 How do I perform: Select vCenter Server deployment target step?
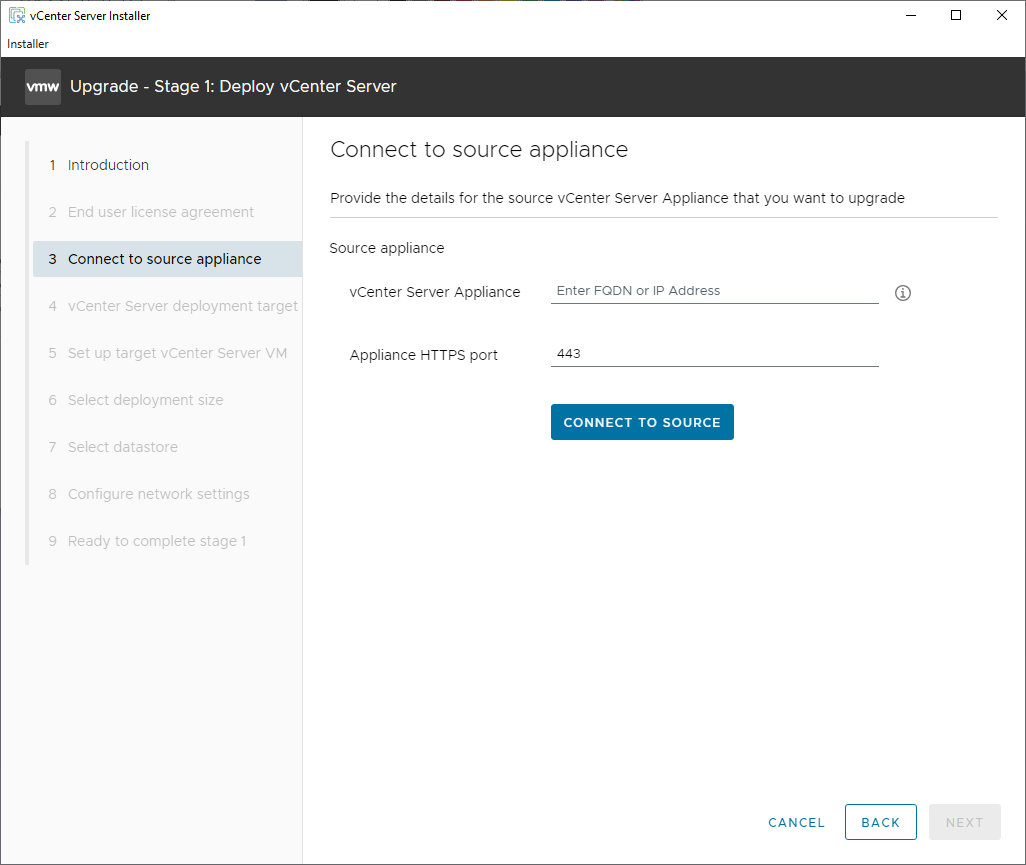[x=182, y=306]
